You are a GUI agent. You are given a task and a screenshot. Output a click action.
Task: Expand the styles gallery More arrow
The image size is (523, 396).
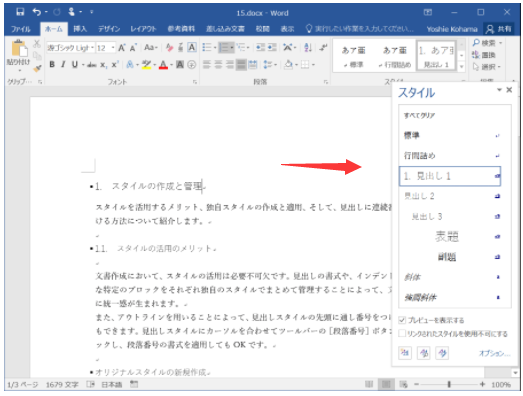462,67
